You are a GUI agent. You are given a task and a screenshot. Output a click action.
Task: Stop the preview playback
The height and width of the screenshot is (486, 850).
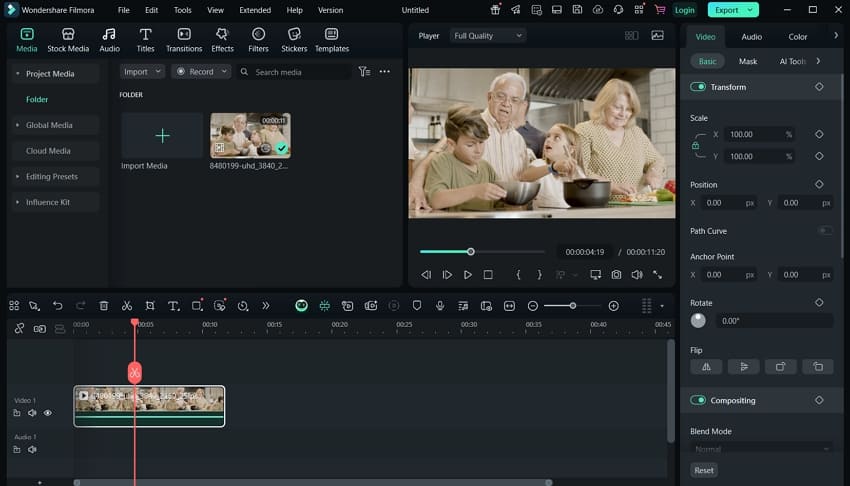pyautogui.click(x=488, y=275)
